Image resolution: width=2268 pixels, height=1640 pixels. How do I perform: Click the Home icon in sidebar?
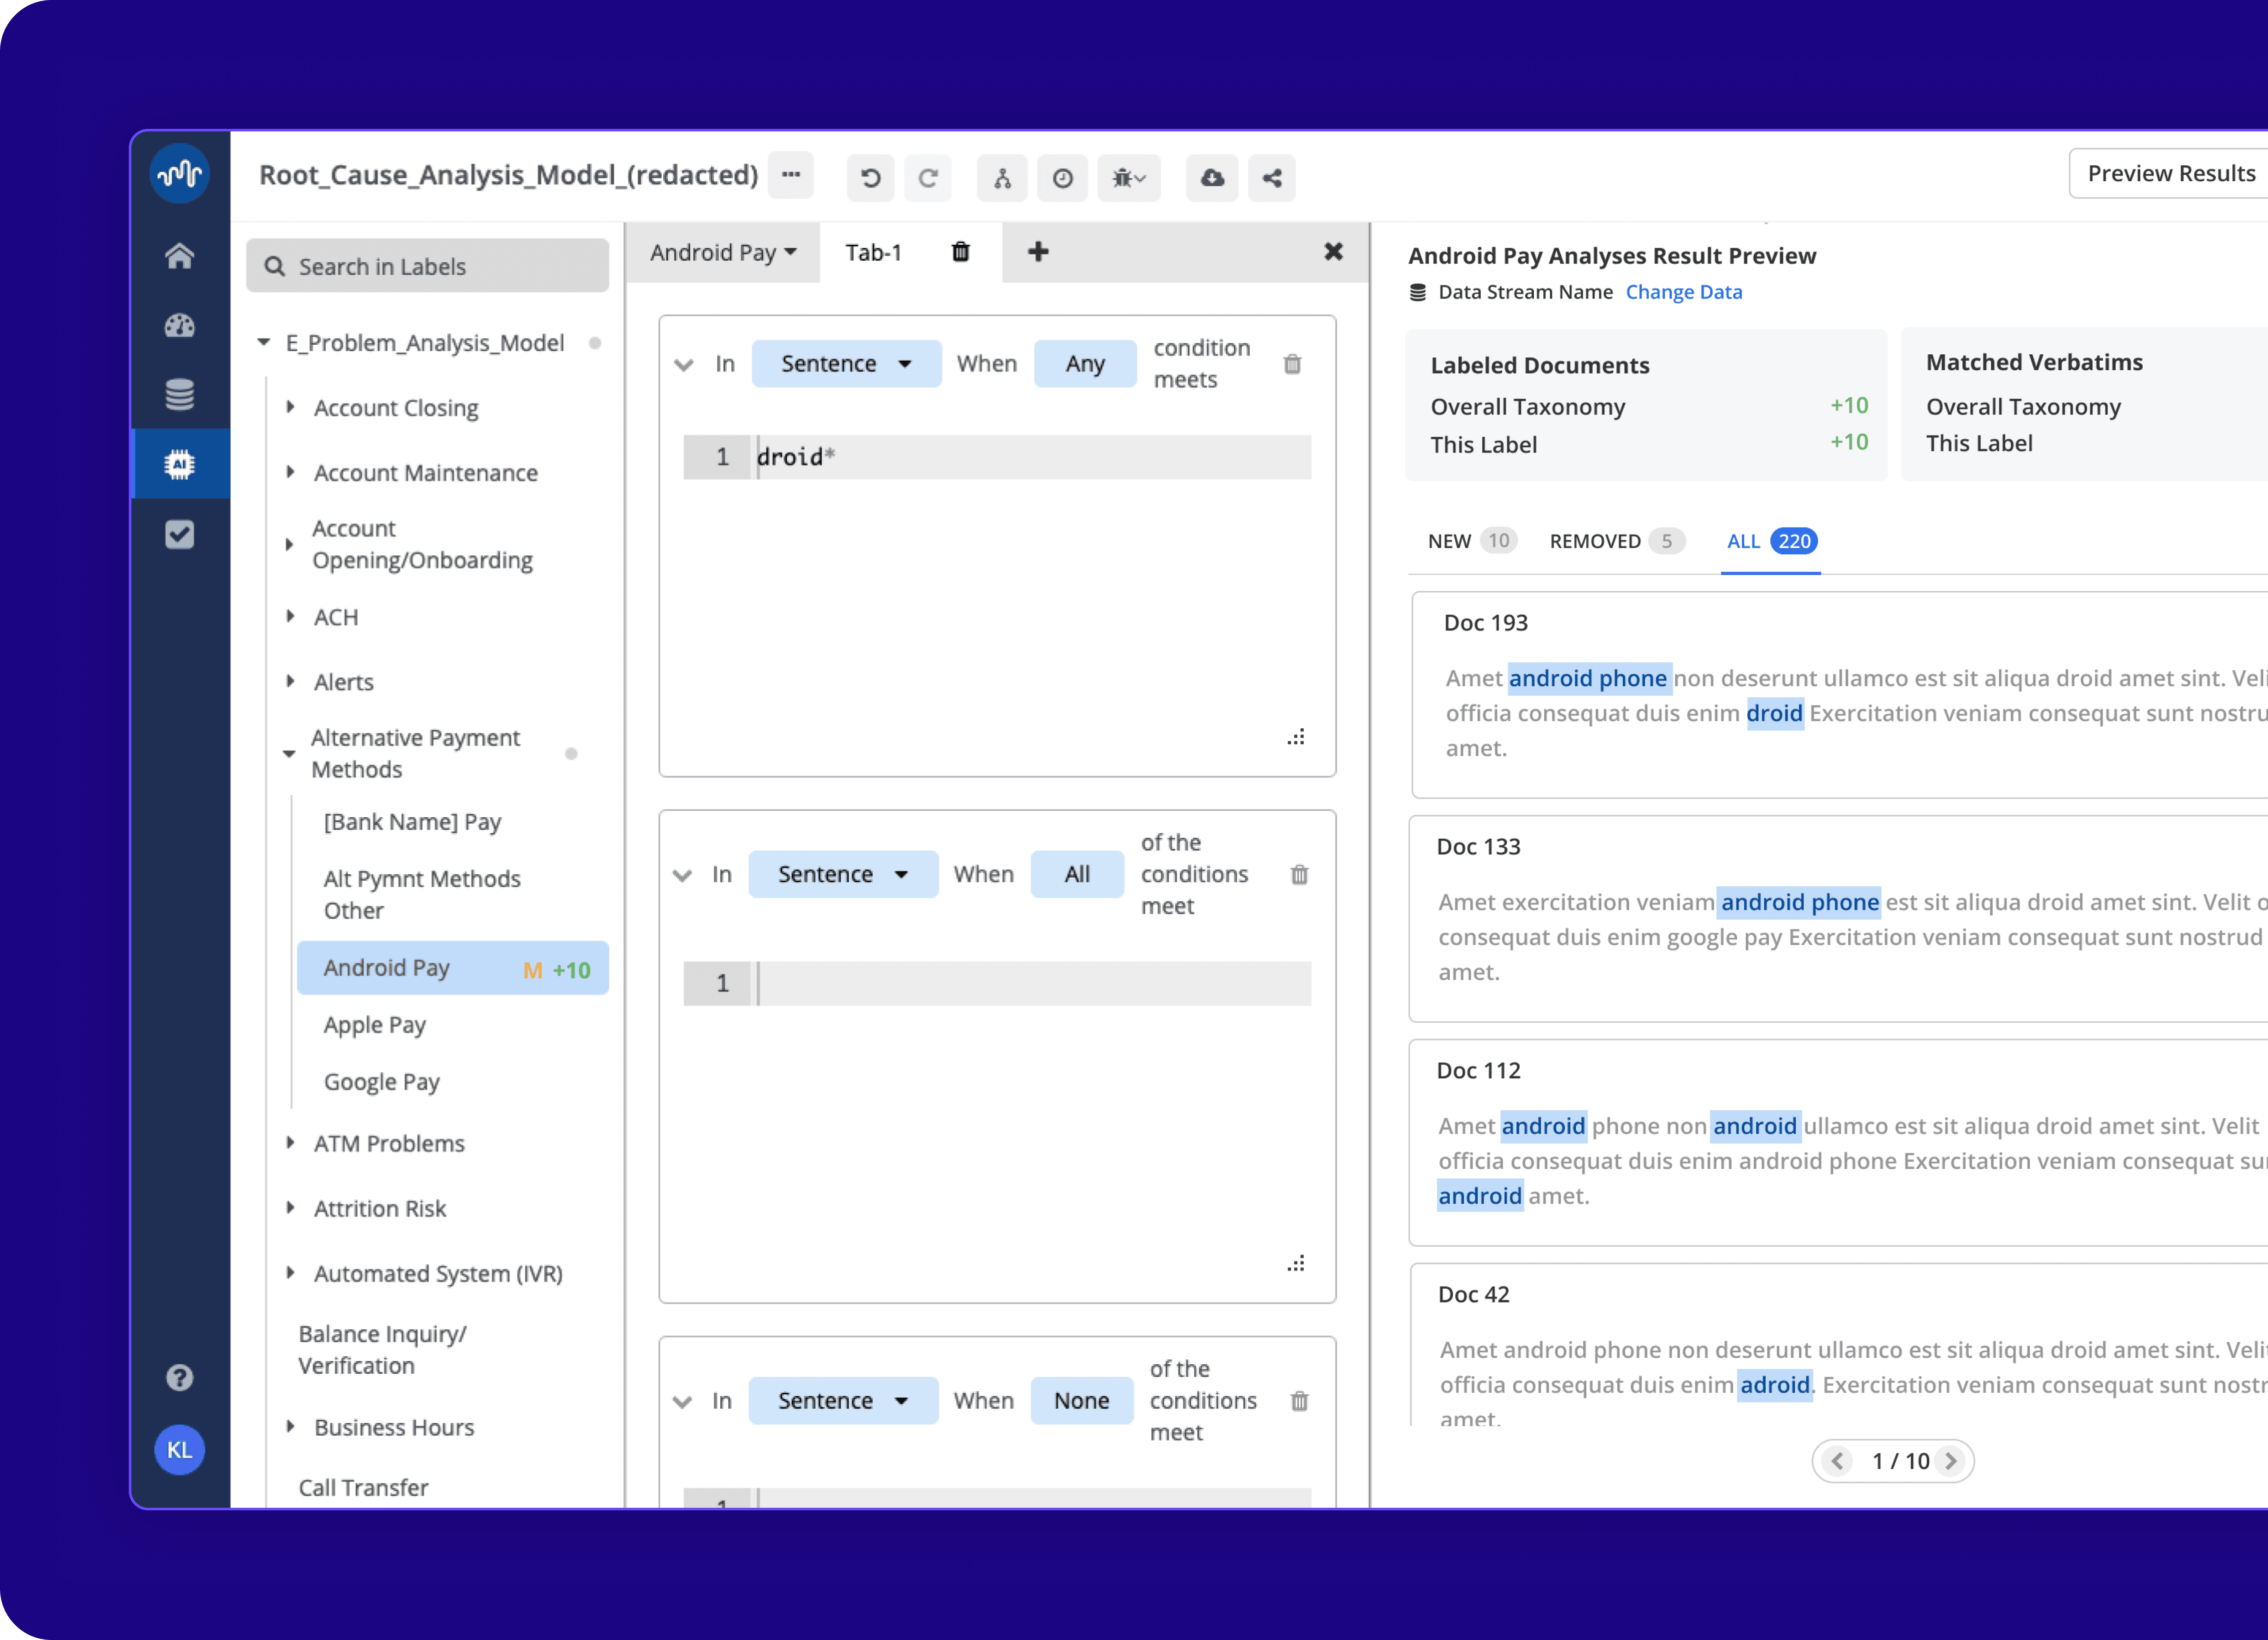coord(180,256)
